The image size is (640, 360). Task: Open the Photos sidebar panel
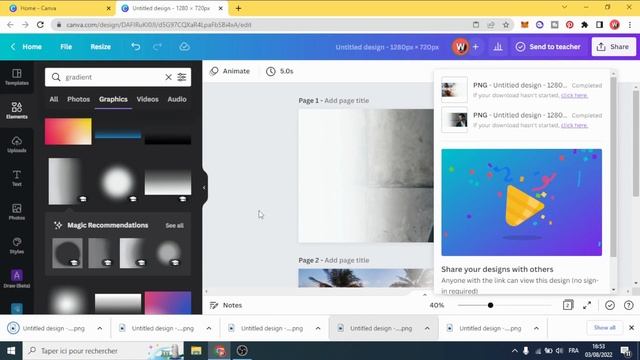[17, 212]
